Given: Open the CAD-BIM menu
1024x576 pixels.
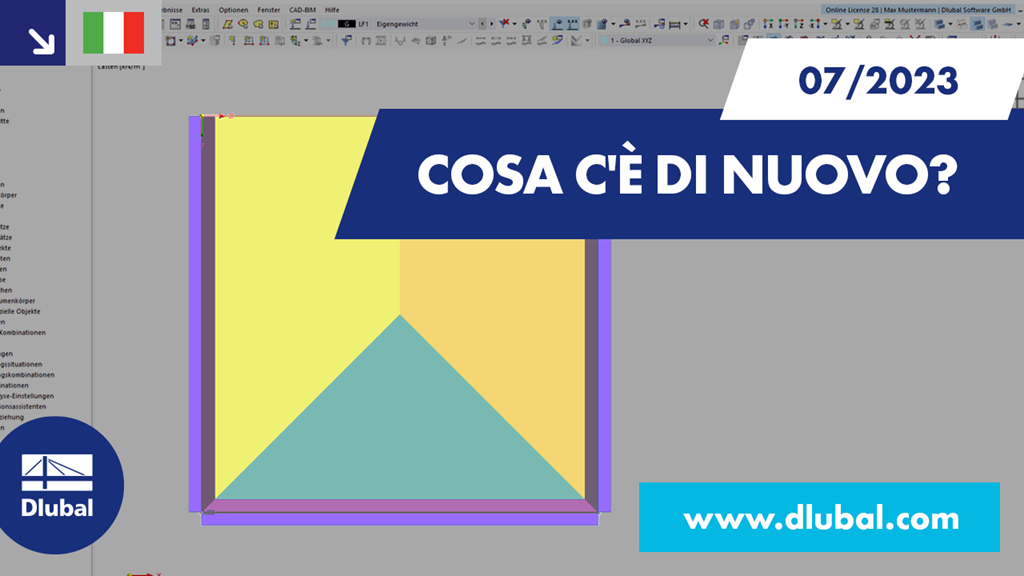Looking at the screenshot, I should (x=301, y=6).
